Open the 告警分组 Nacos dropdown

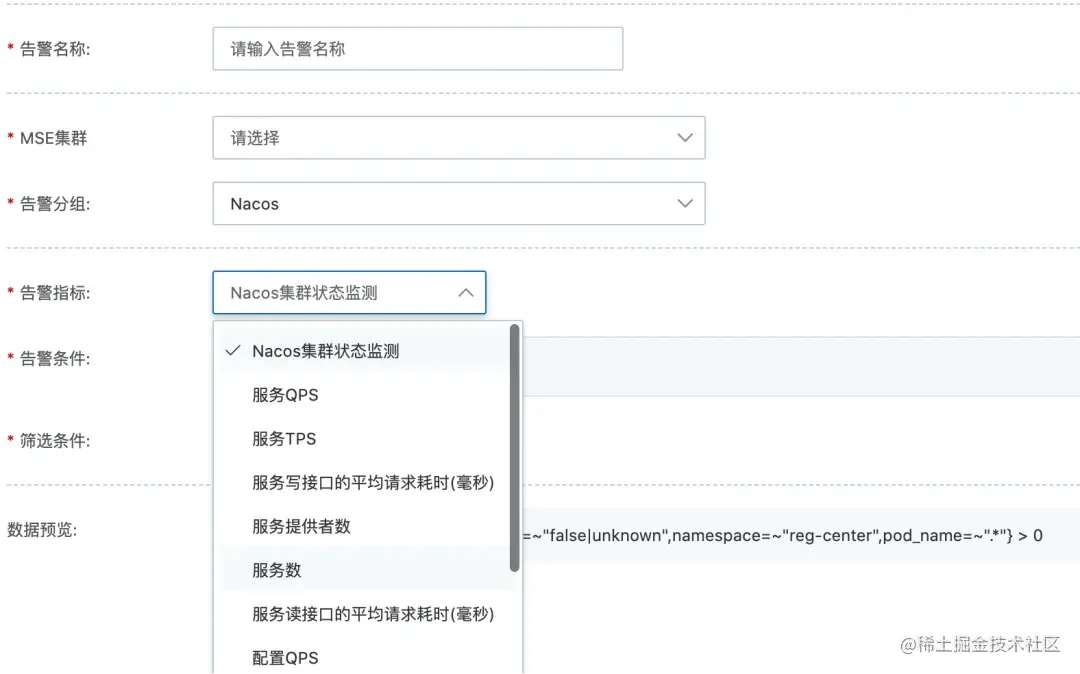[459, 204]
